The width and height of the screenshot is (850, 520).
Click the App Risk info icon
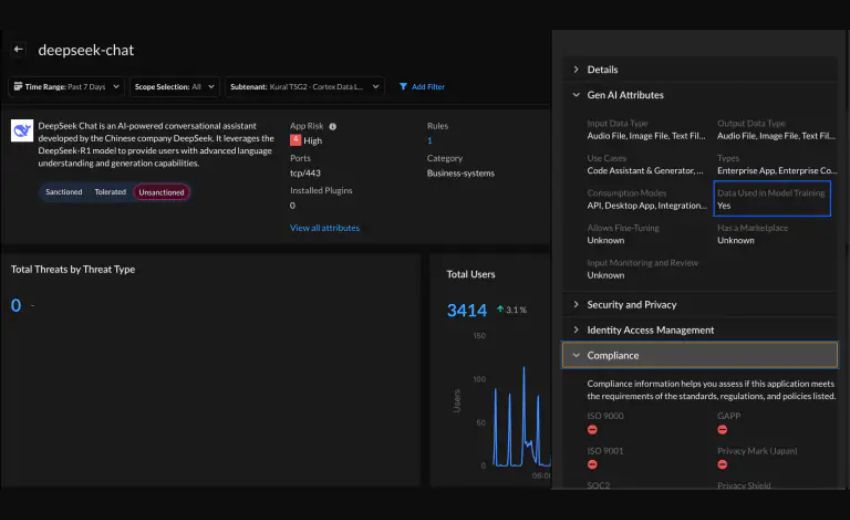point(333,126)
